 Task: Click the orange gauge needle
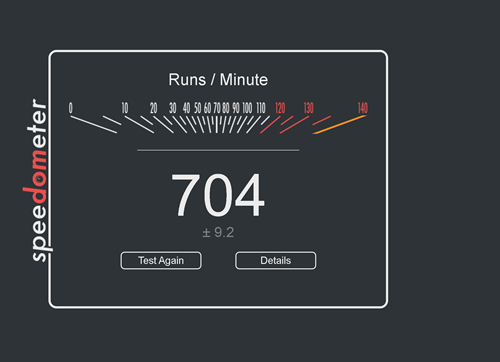pos(339,125)
